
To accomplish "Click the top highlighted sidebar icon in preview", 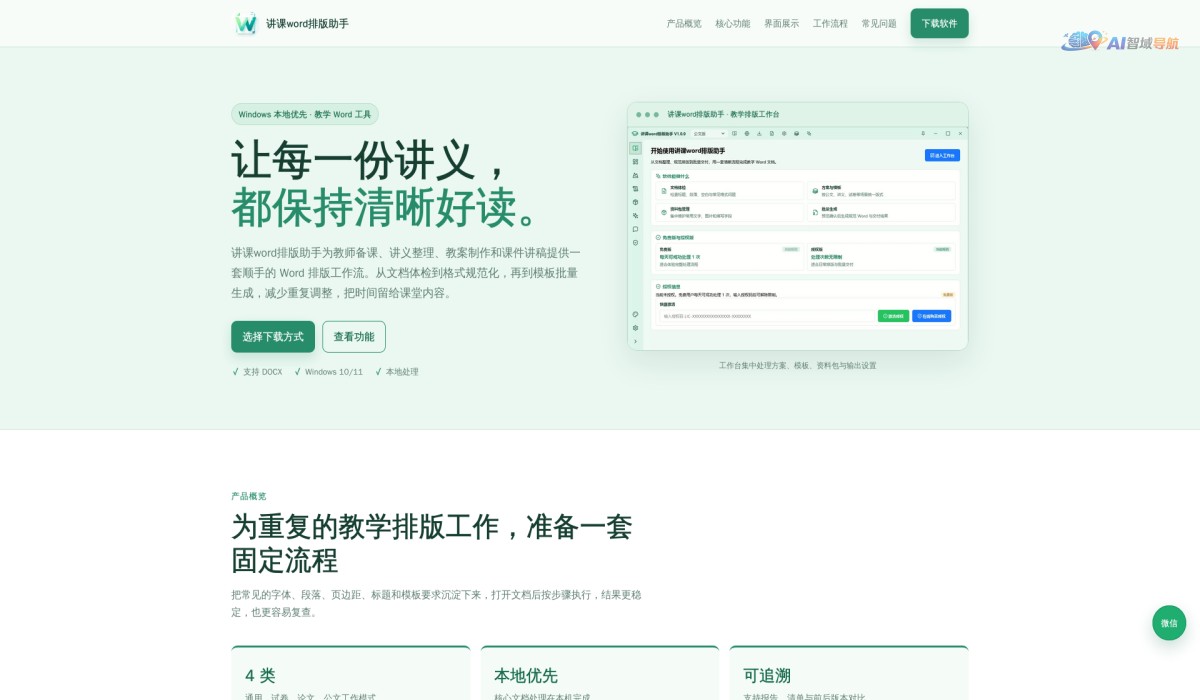I will pos(635,148).
